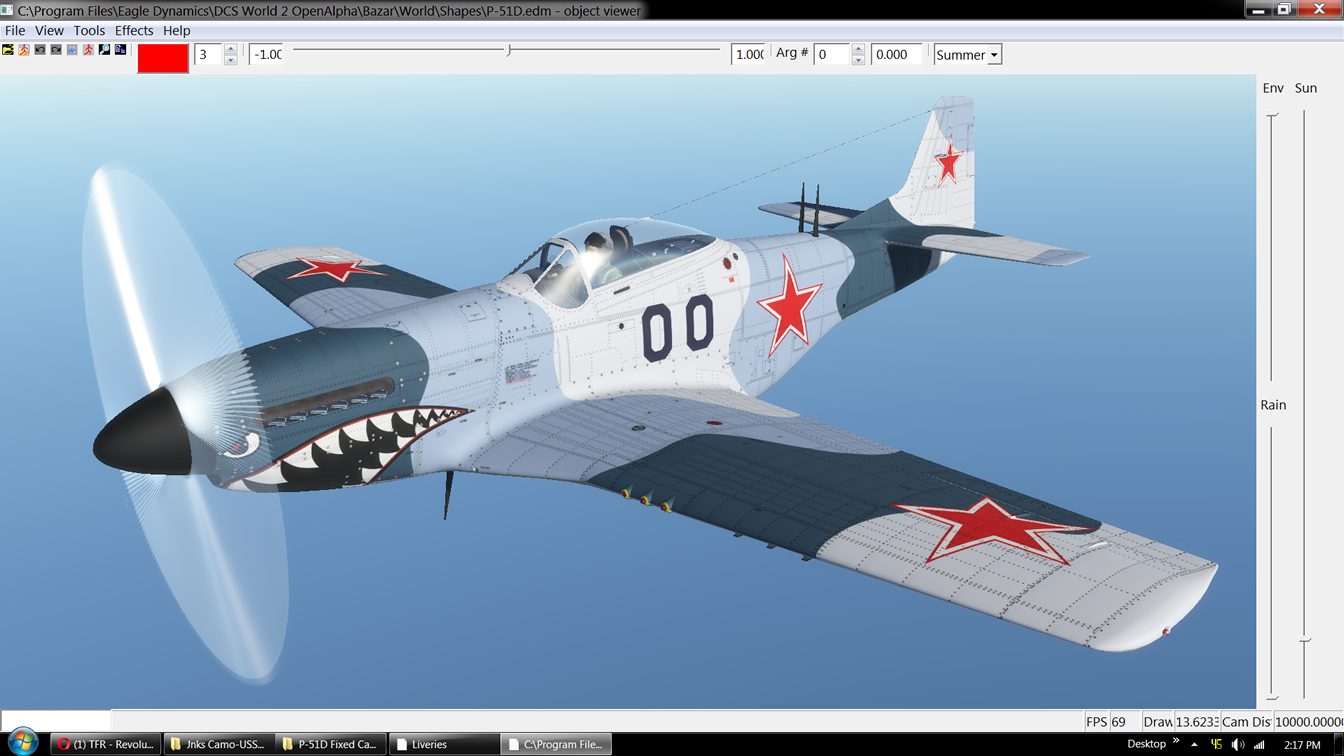Click the redo arrow toolbar icon
This screenshot has width=1344, height=756.
56,50
